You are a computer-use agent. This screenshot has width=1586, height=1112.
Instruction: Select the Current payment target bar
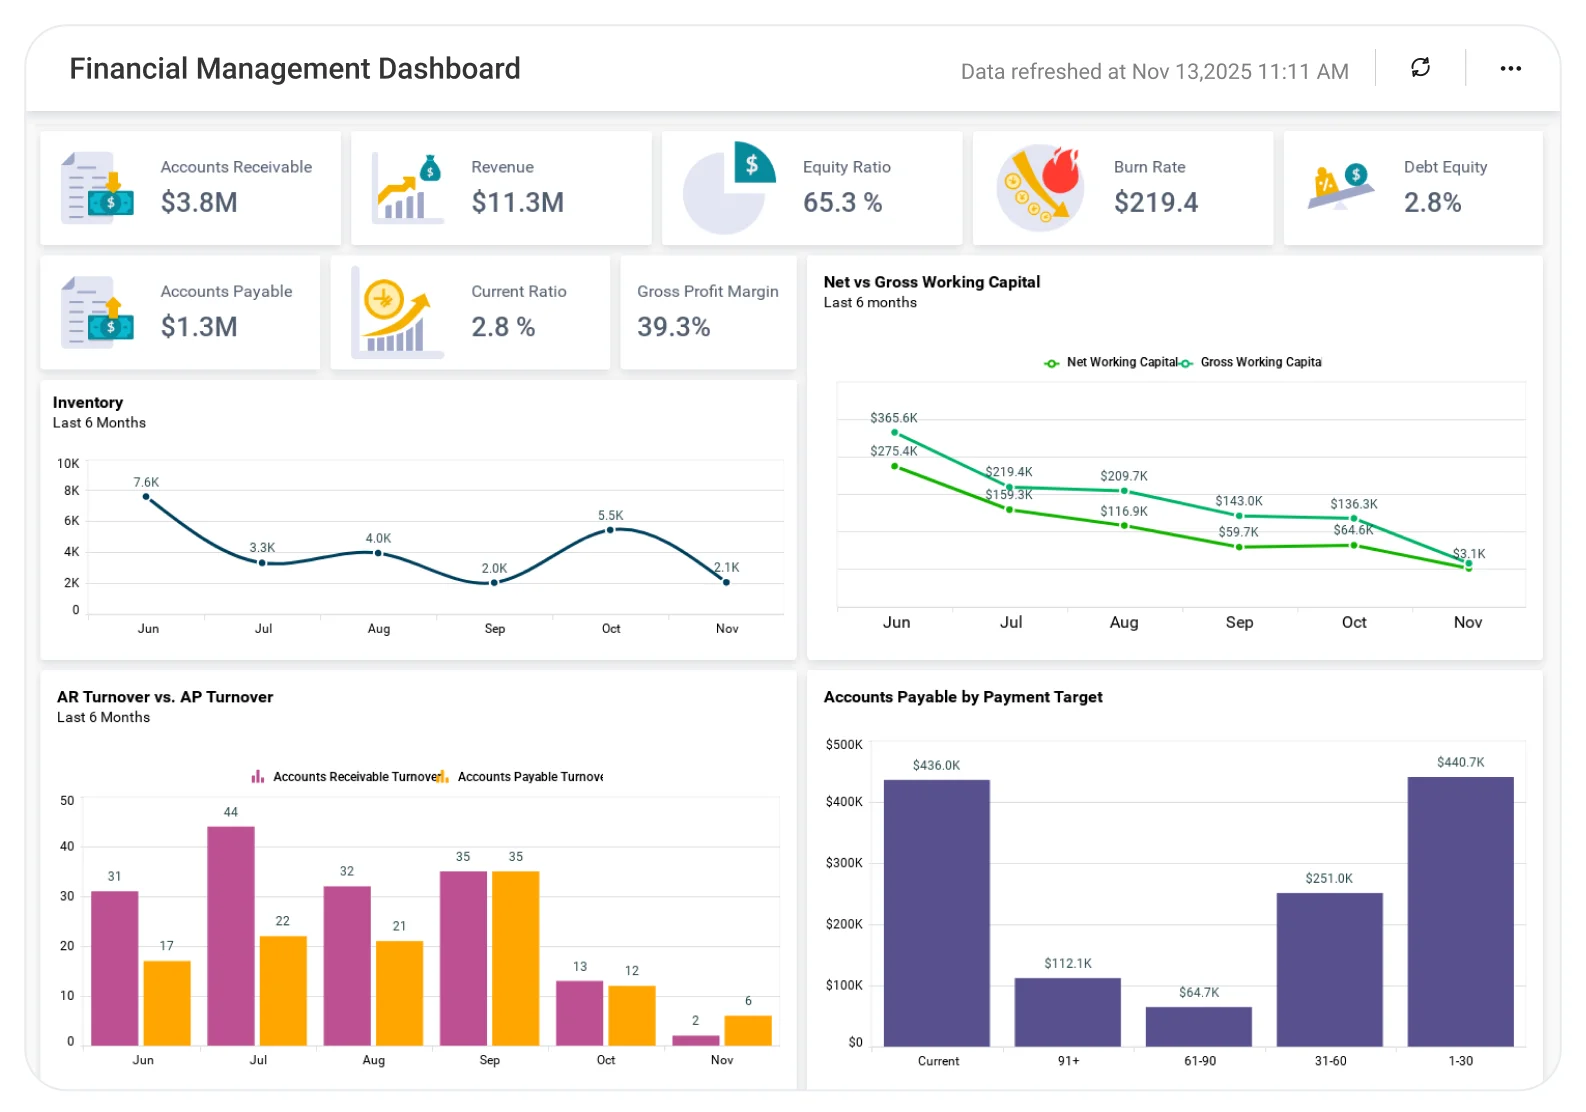click(937, 913)
